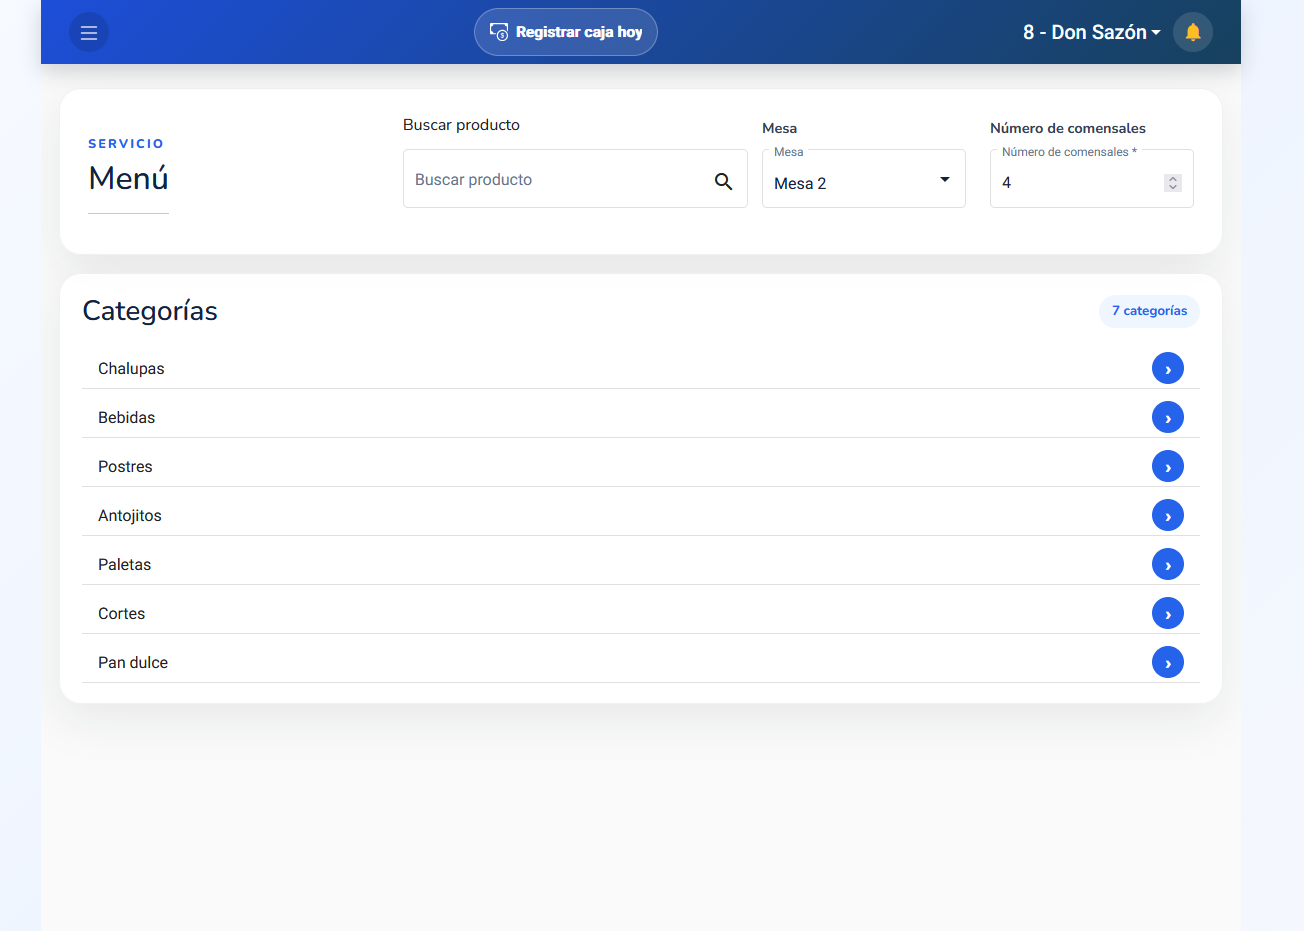The image size is (1304, 931).
Task: Open Bebidas category arrow
Action: (1168, 417)
